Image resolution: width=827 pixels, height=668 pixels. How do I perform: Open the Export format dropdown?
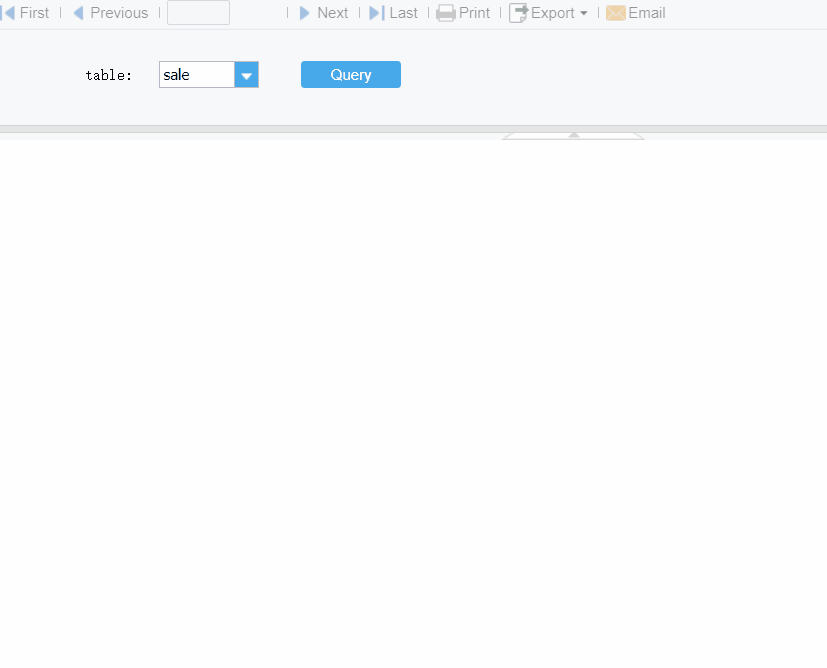585,13
